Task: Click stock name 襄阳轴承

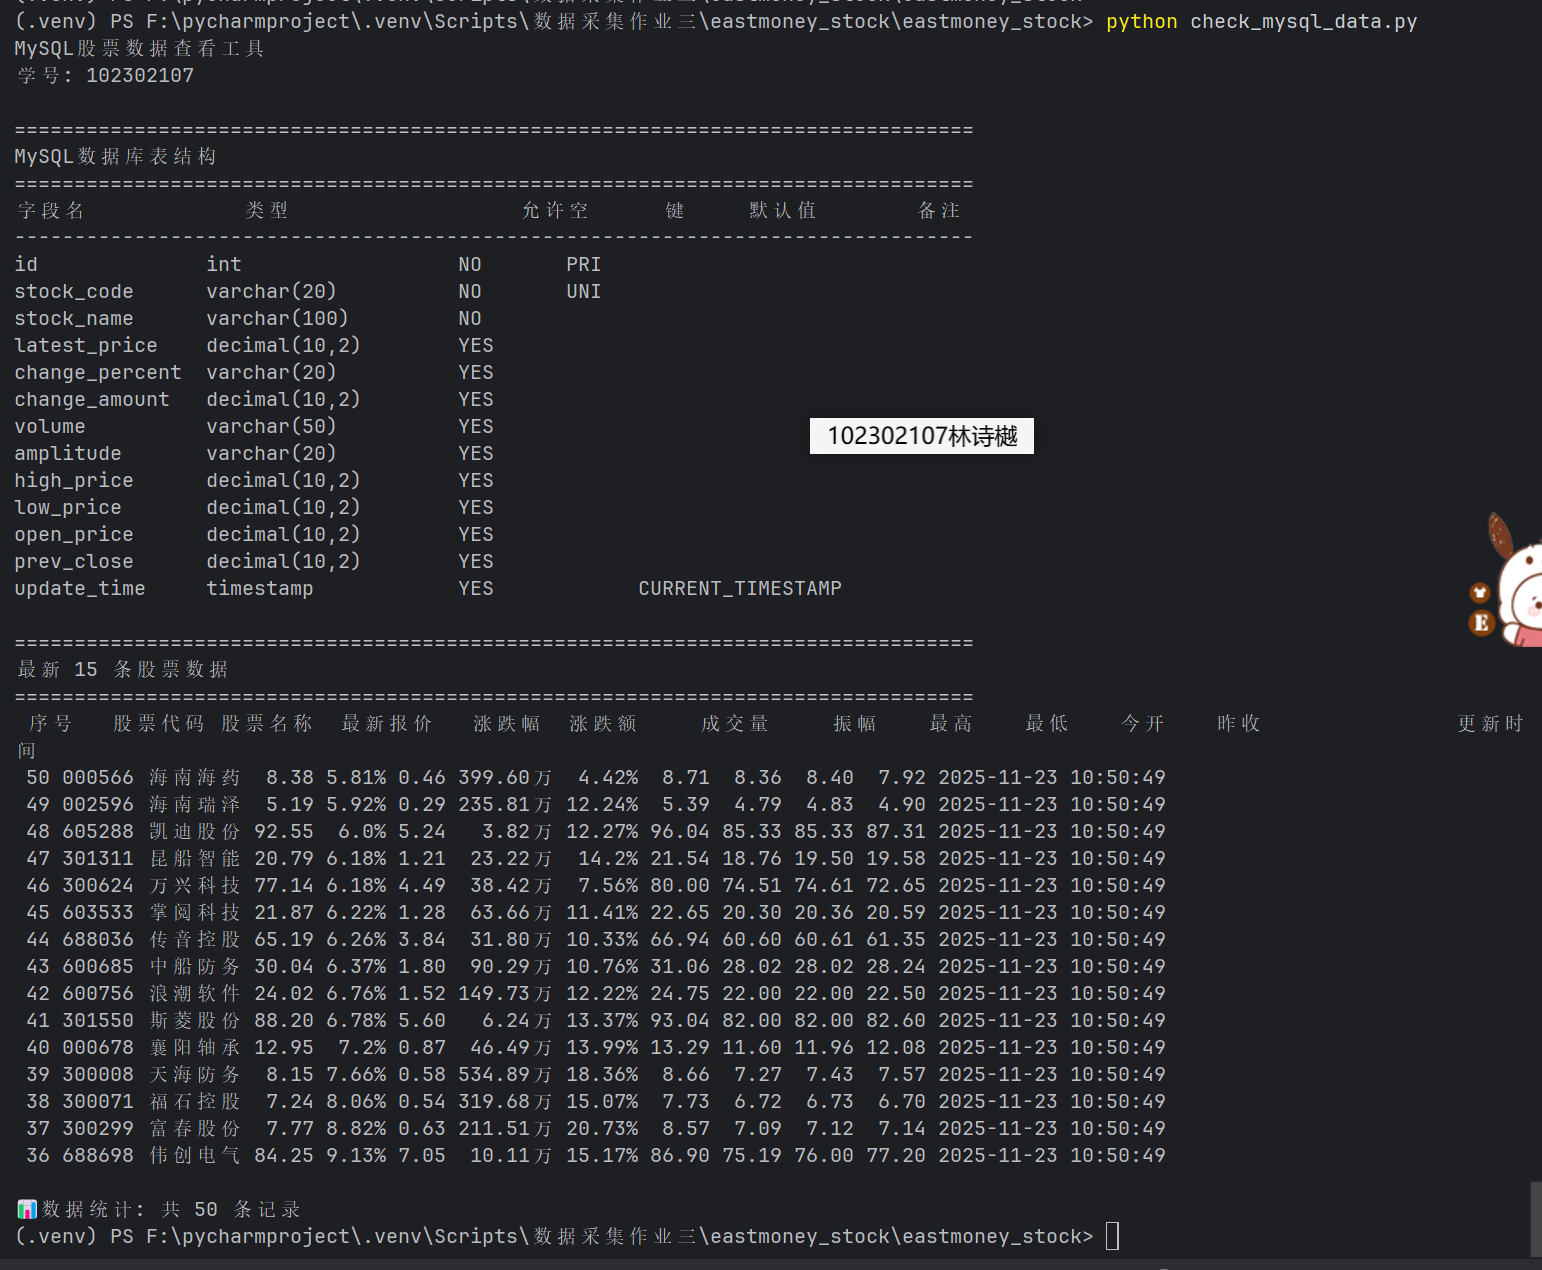Action: tap(195, 1047)
